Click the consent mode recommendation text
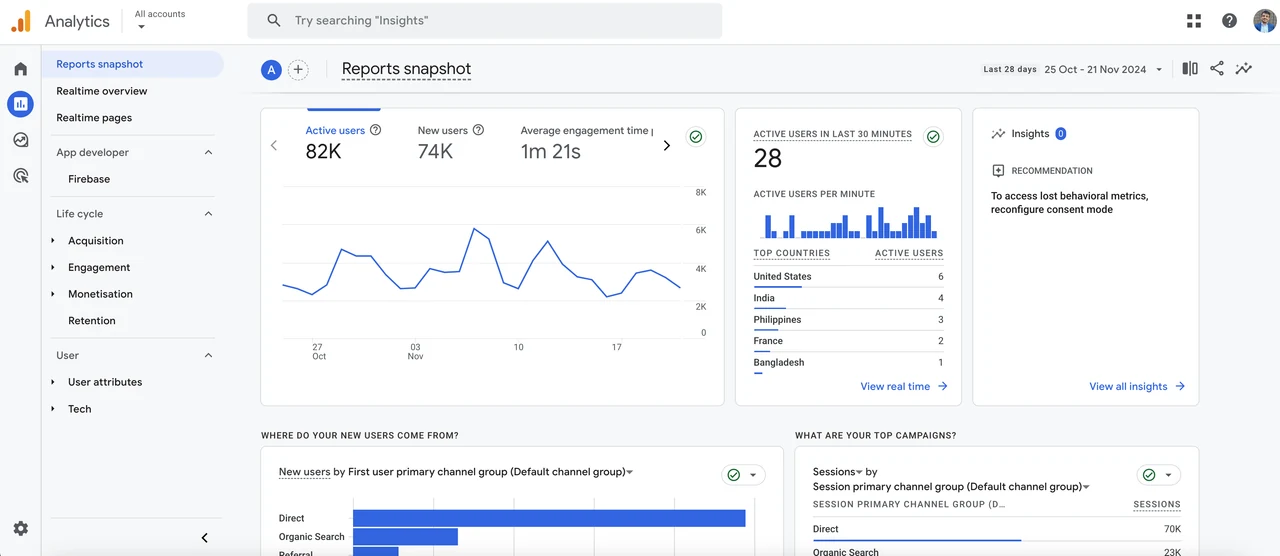This screenshot has height=556, width=1280. click(x=1069, y=203)
